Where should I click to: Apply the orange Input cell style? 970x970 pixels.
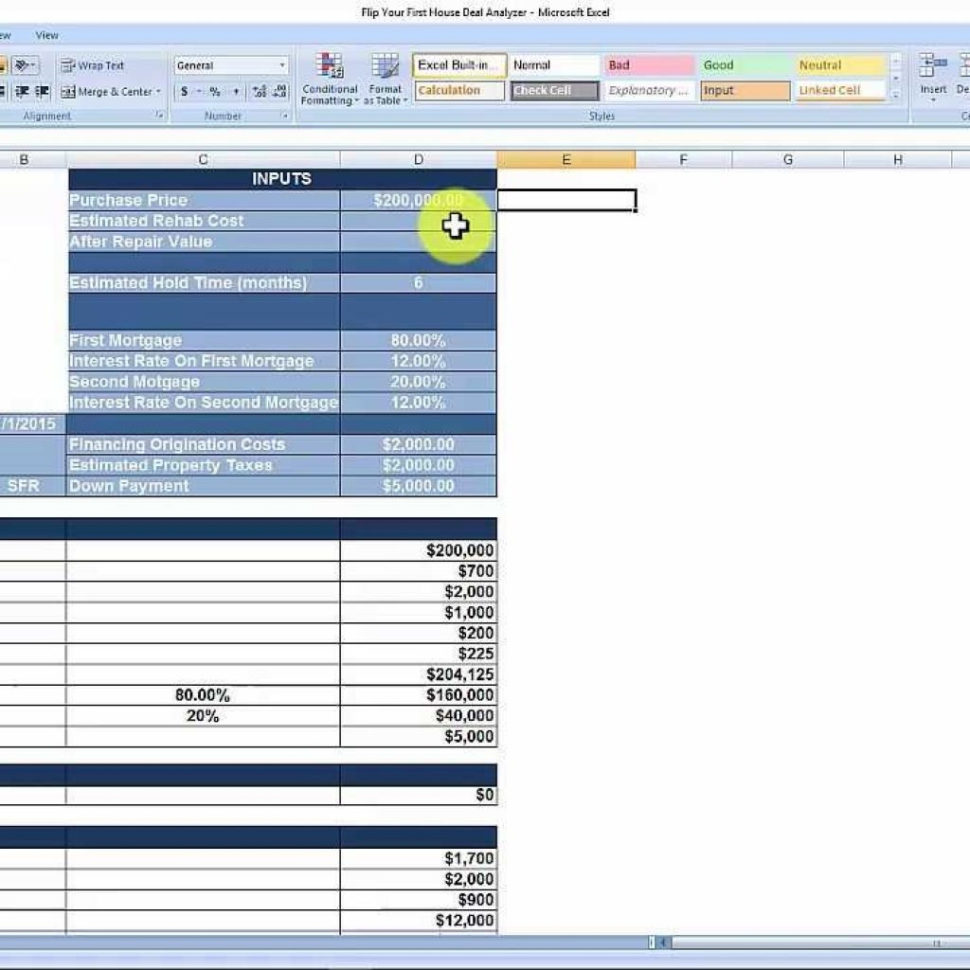tap(745, 90)
